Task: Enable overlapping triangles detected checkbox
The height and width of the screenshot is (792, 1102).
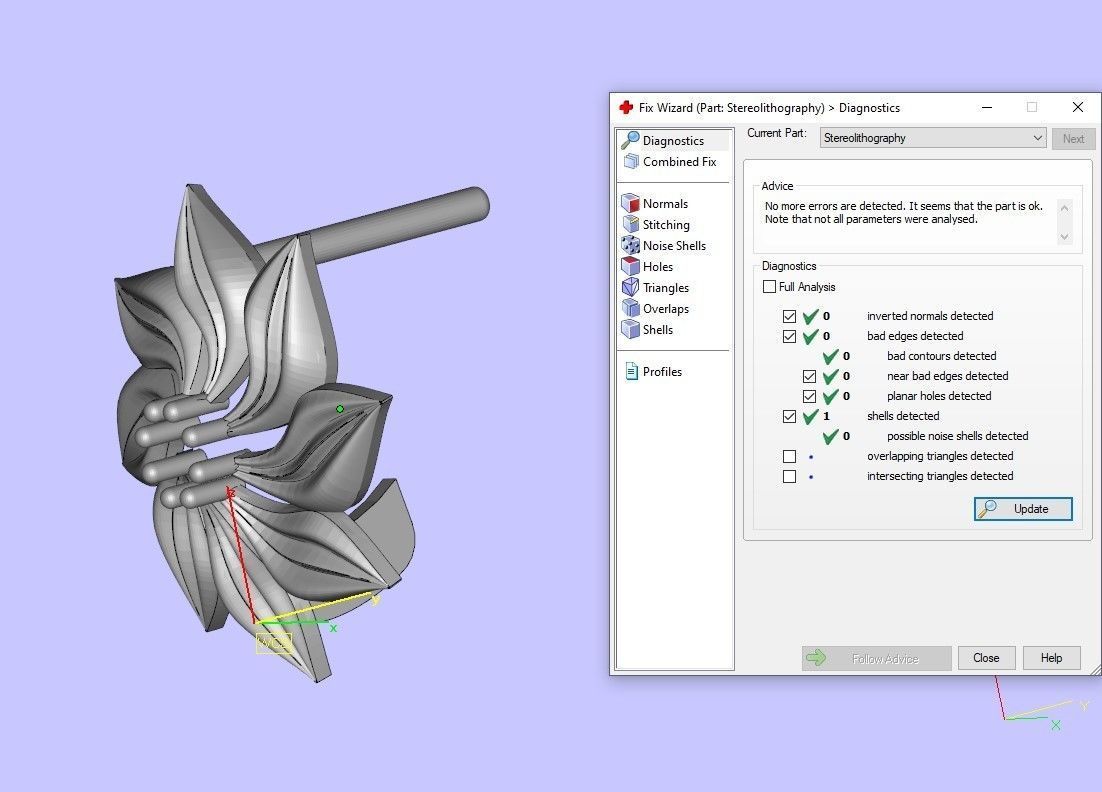Action: (x=789, y=457)
